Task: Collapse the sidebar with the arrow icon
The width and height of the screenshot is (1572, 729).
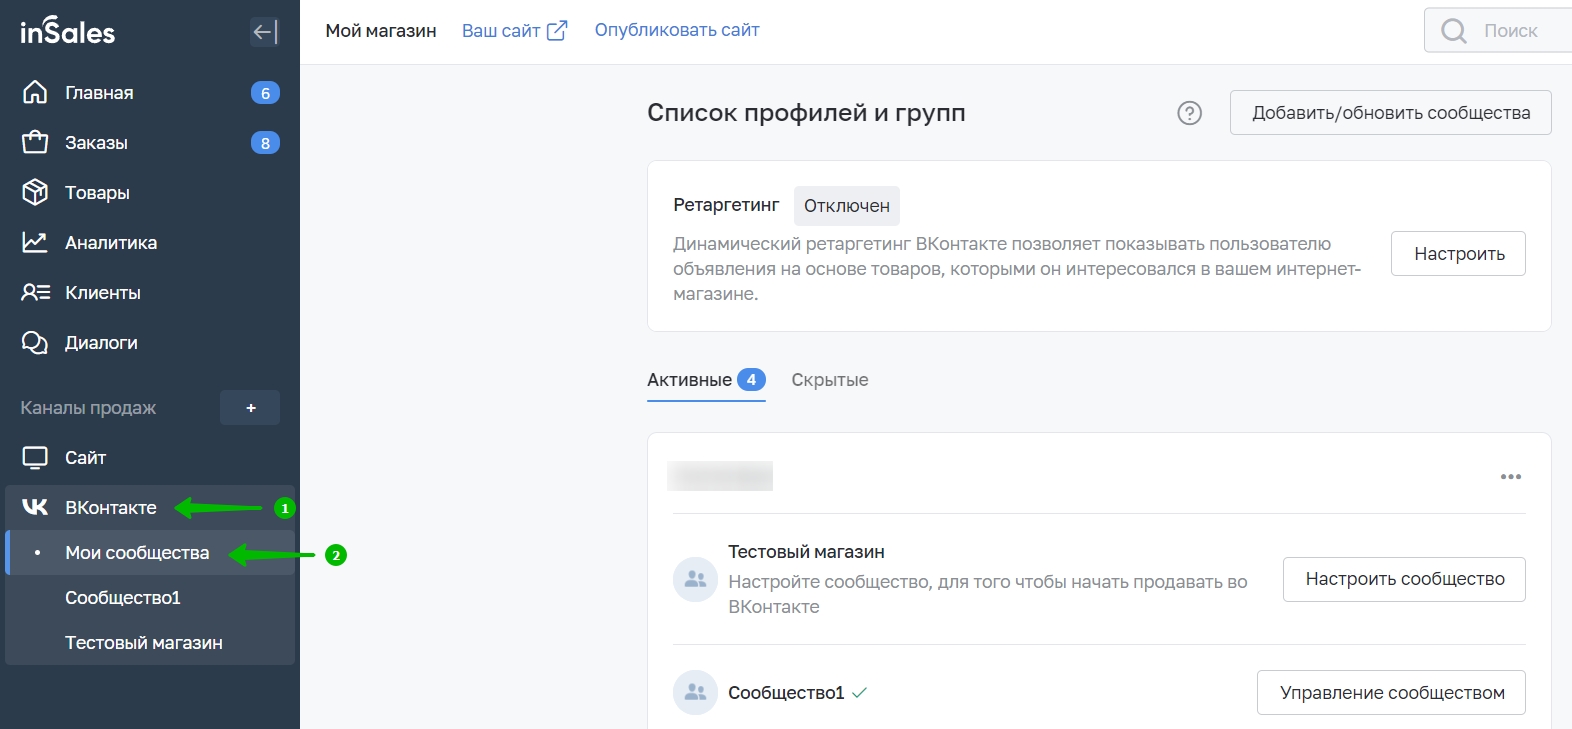Action: (264, 32)
